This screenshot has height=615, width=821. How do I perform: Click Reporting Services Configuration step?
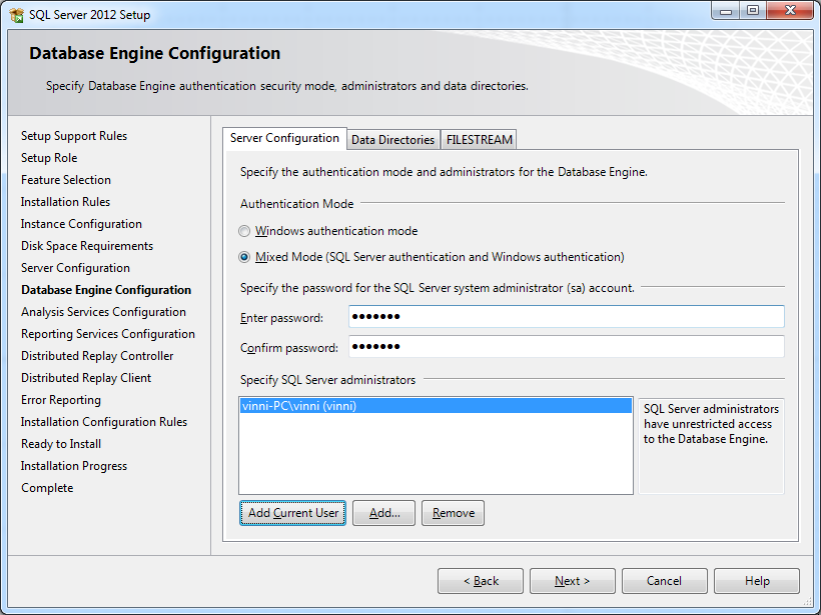click(108, 334)
